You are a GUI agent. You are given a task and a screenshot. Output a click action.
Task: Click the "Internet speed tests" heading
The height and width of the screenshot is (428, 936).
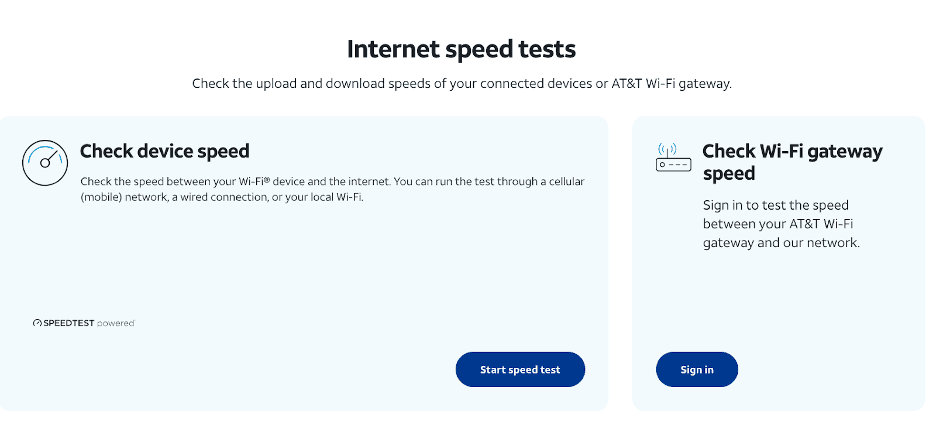(x=461, y=49)
